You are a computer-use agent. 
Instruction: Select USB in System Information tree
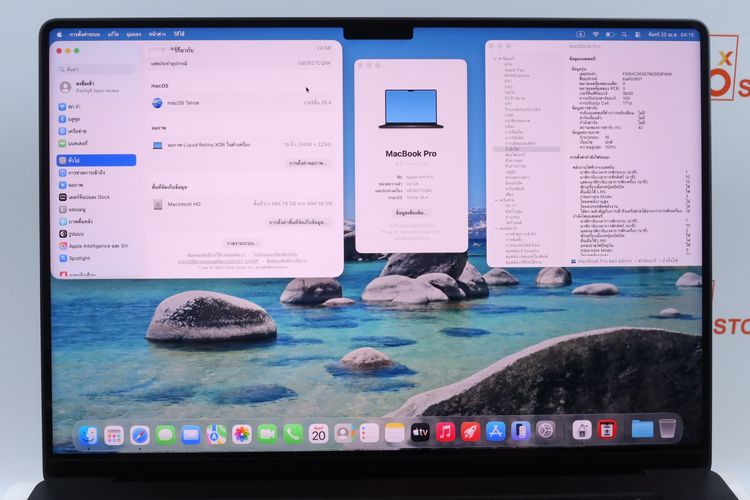pos(508,115)
